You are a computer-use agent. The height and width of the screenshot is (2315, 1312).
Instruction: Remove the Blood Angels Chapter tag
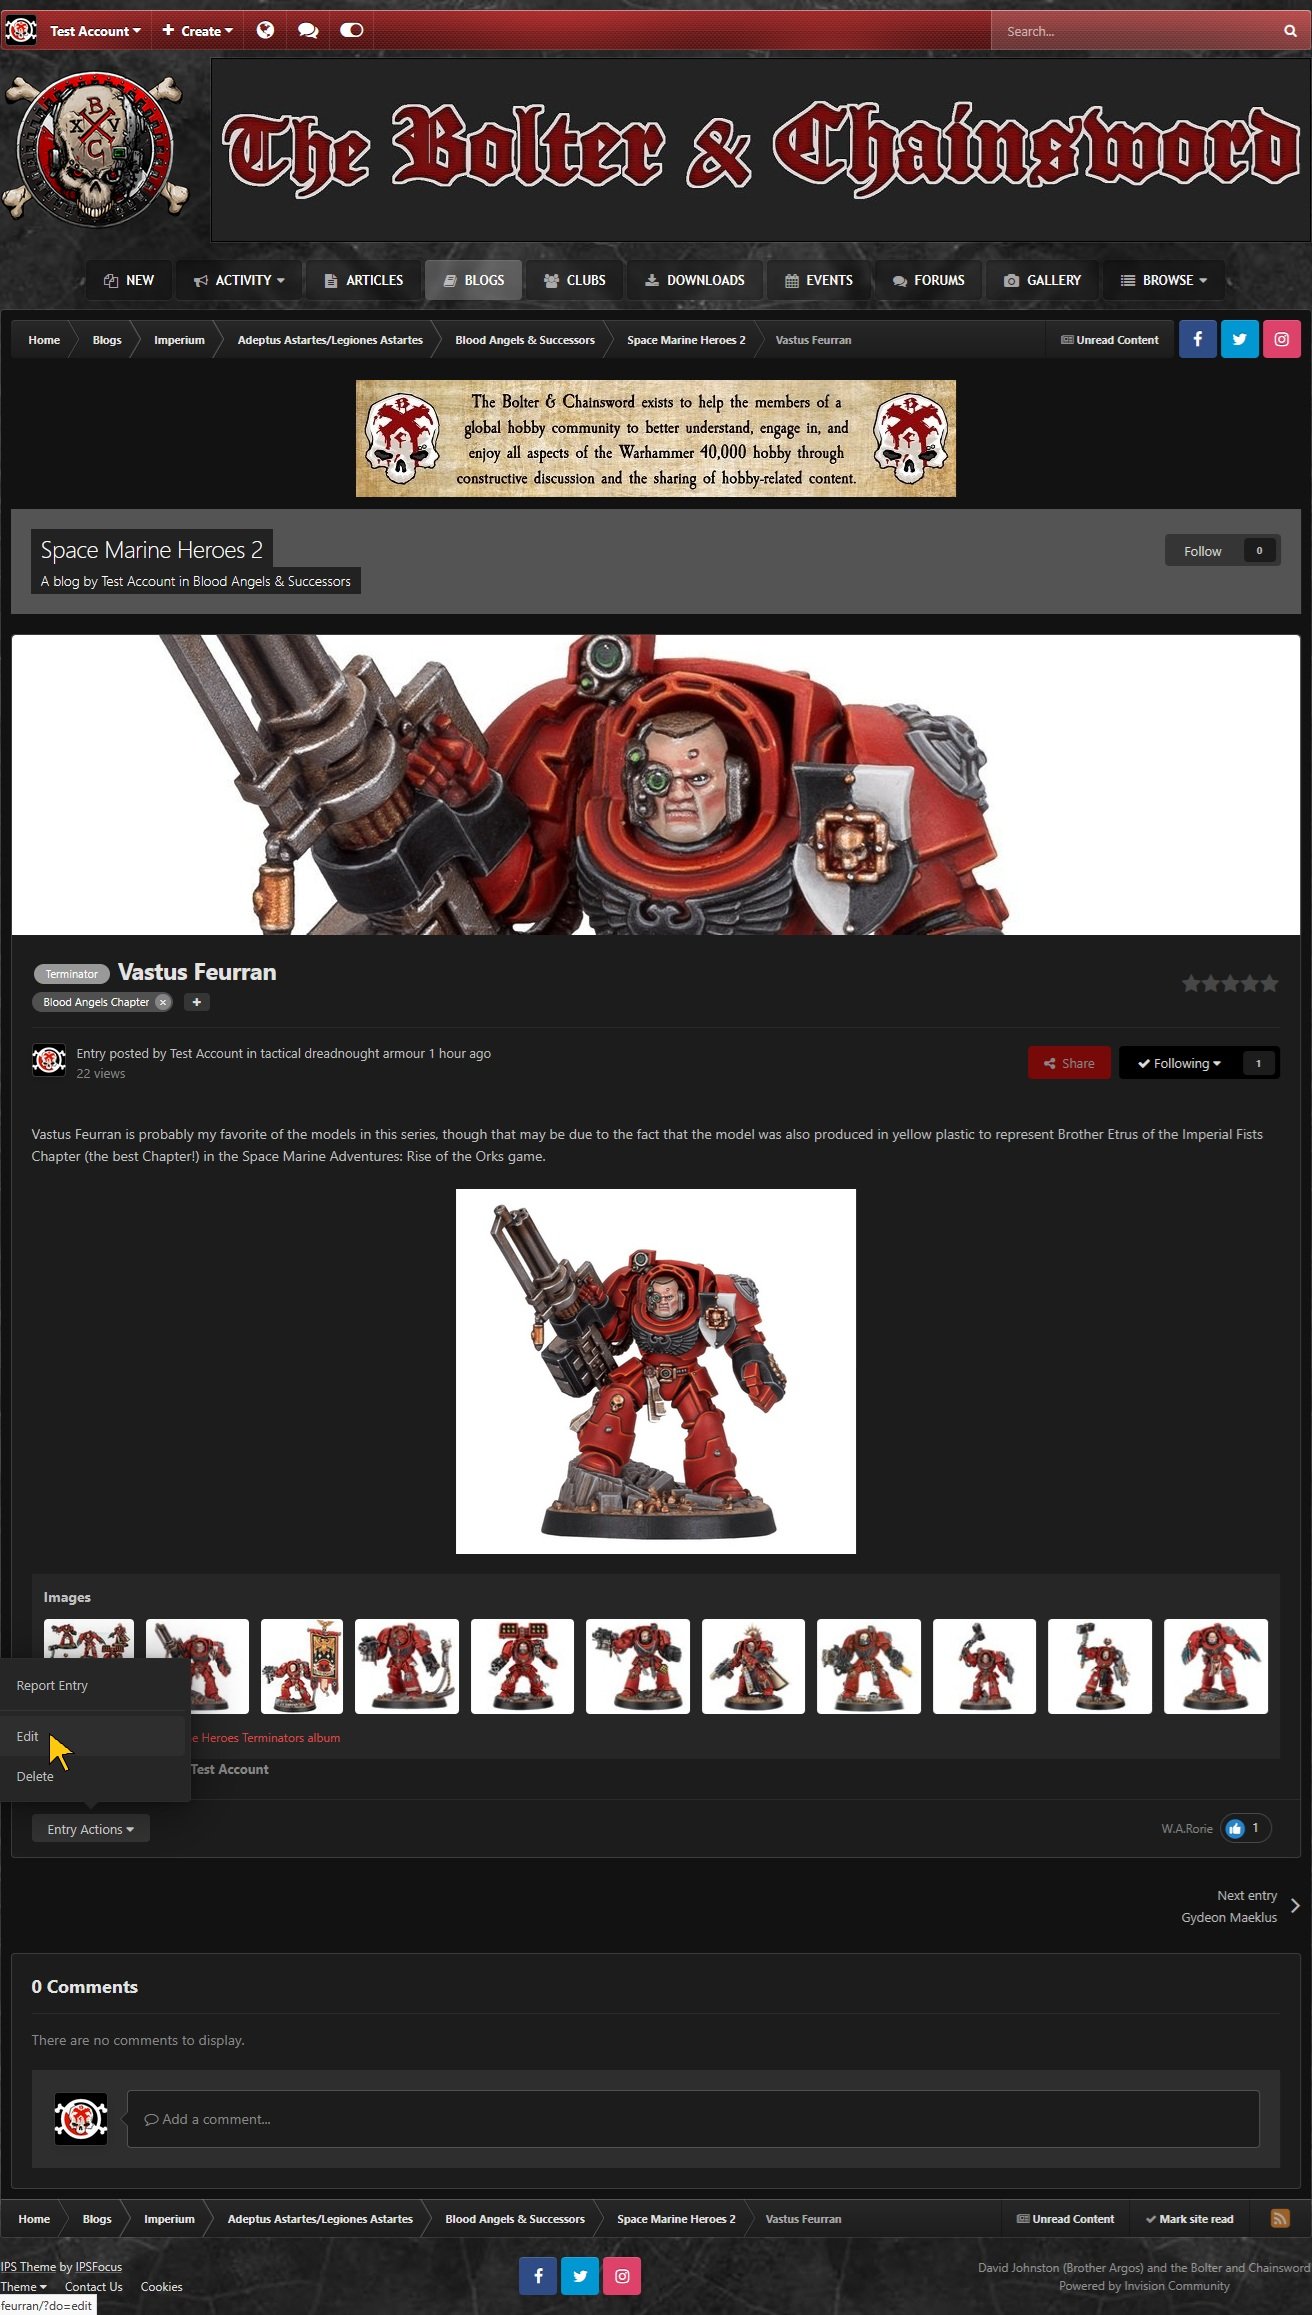(x=163, y=1002)
